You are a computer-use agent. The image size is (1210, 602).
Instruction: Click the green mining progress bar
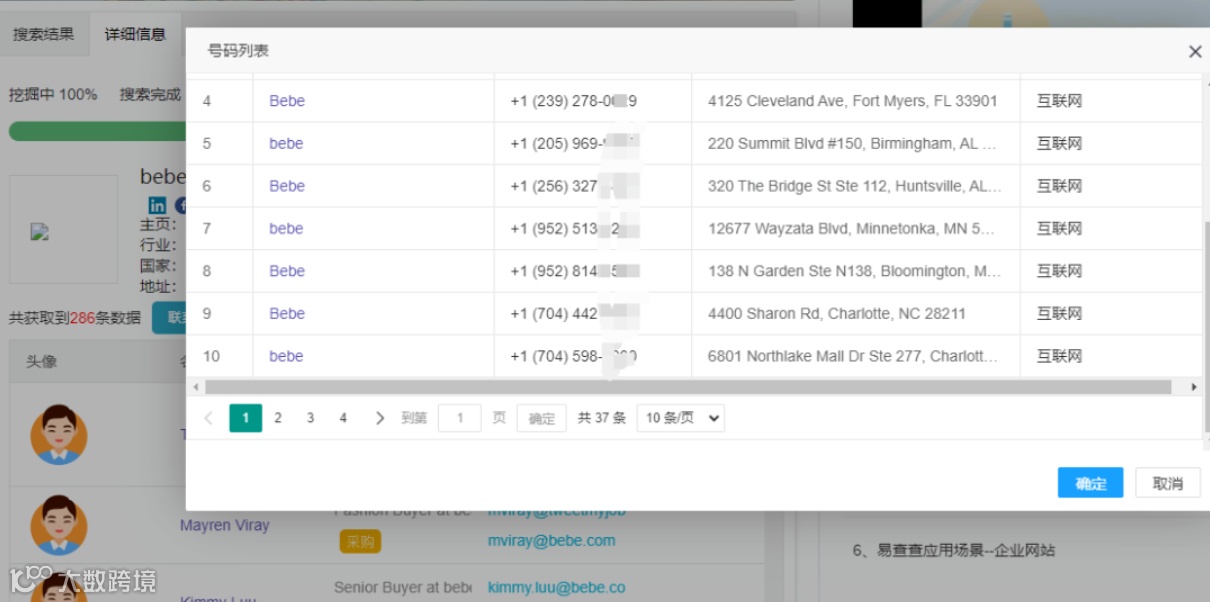click(97, 131)
